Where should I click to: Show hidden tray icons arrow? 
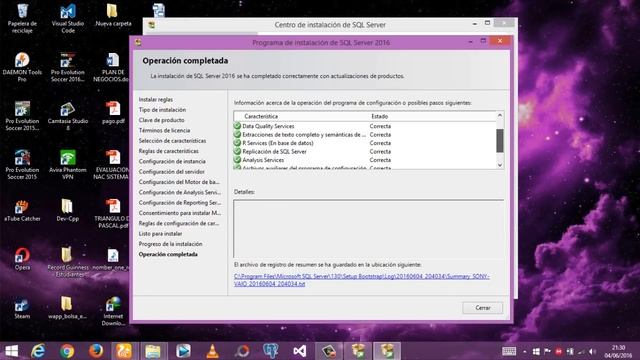(524, 351)
